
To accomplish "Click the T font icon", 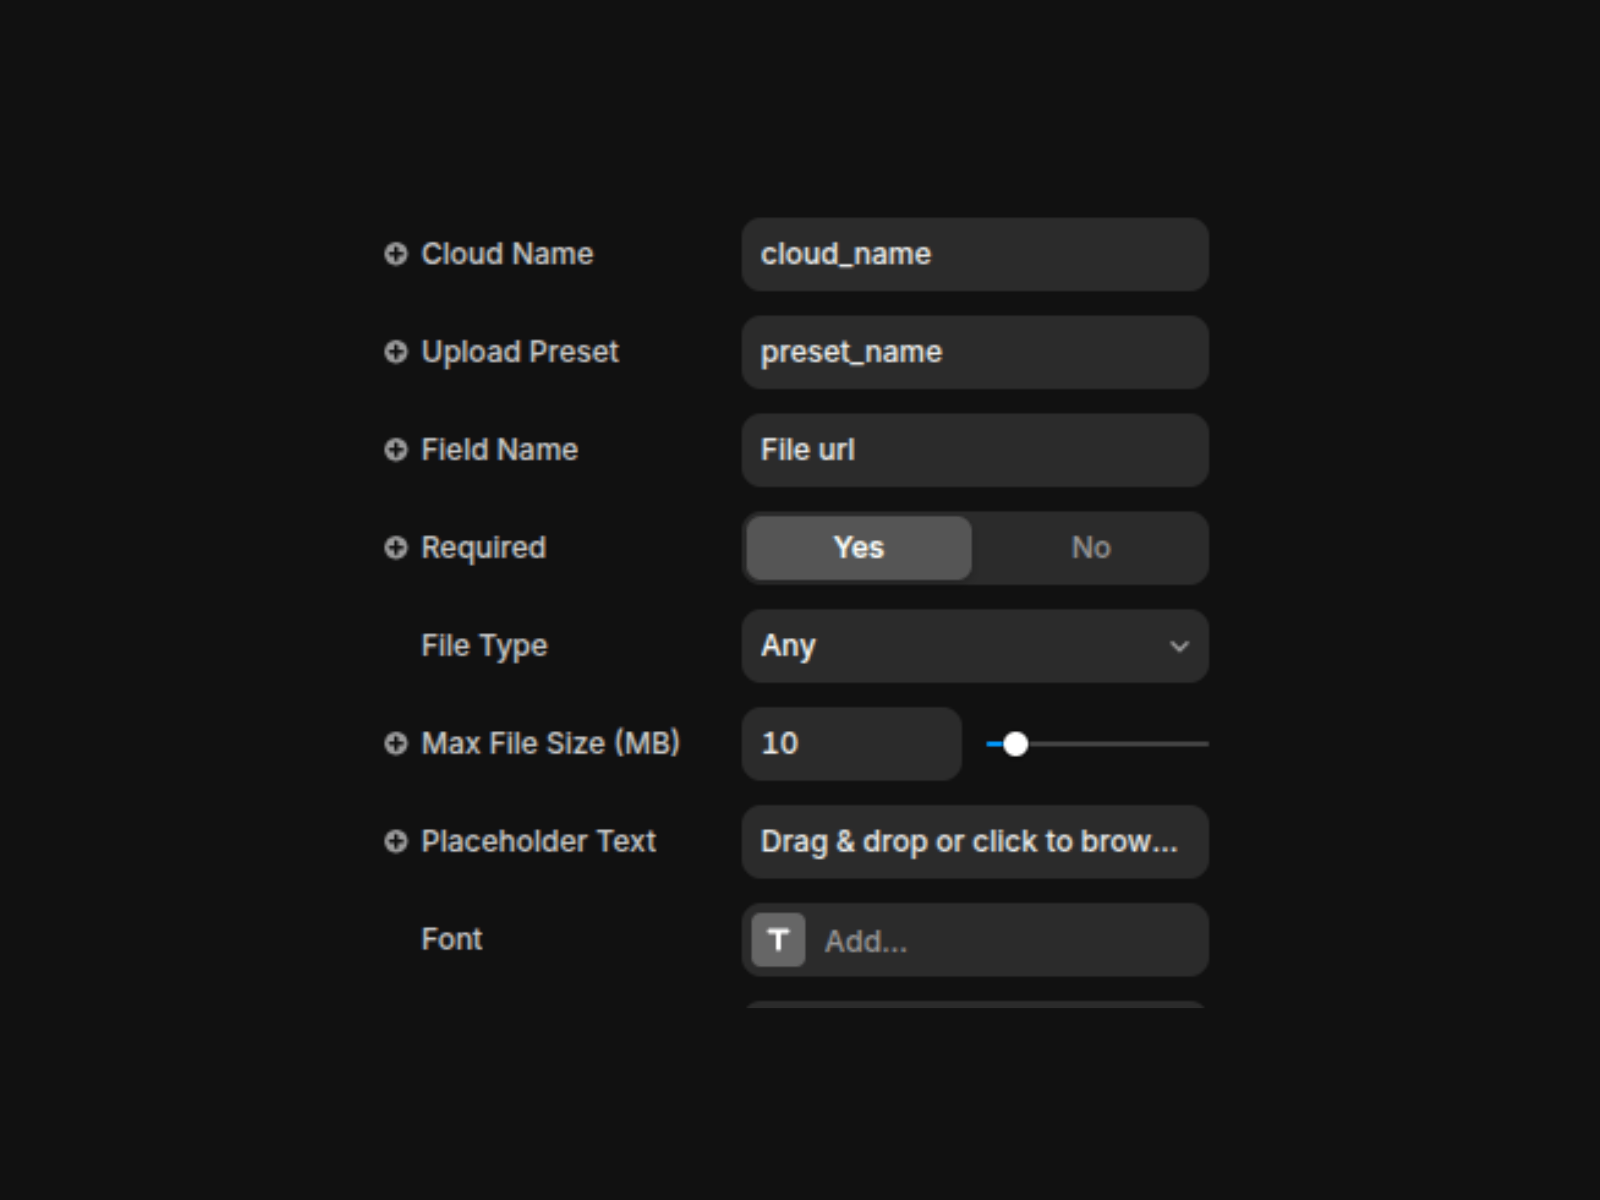I will 778,940.
